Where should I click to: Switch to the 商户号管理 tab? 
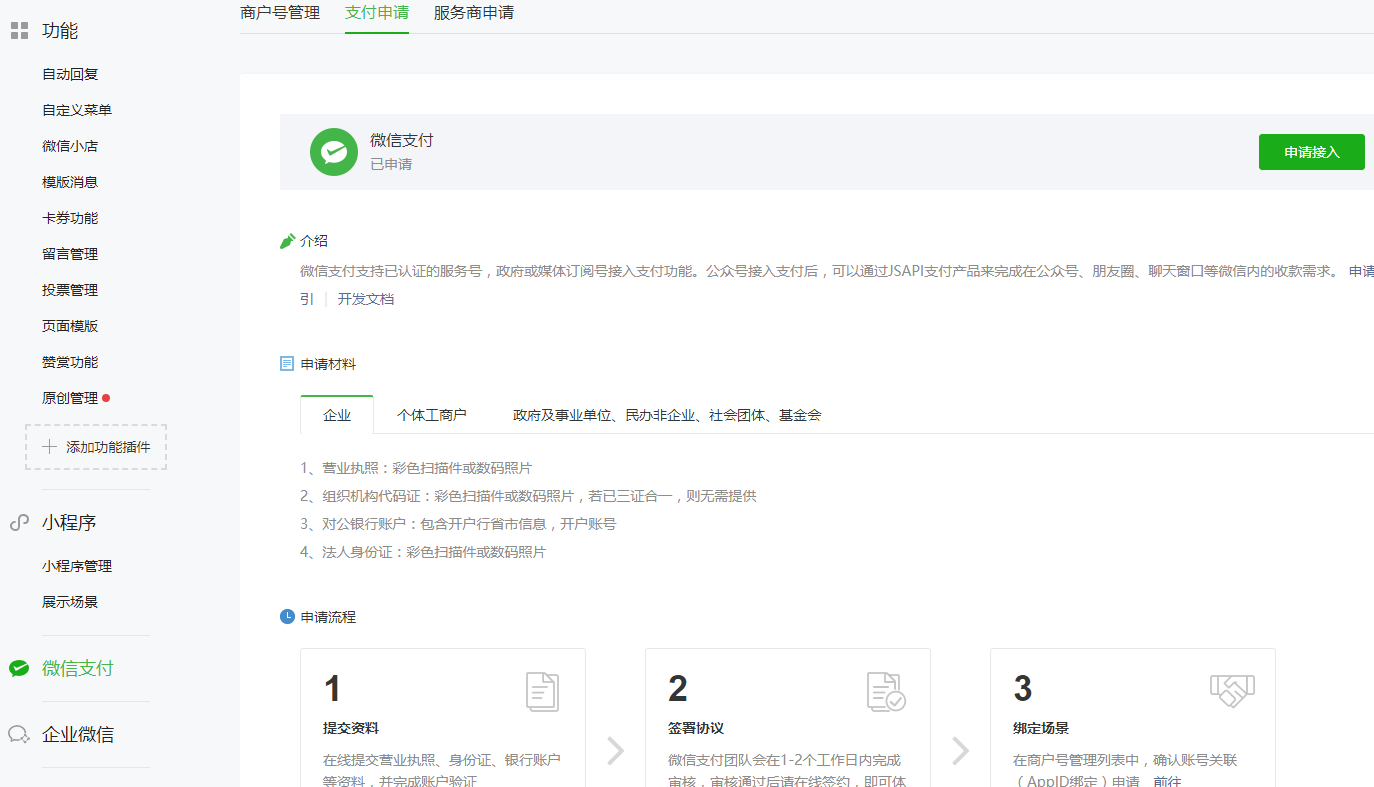[280, 13]
